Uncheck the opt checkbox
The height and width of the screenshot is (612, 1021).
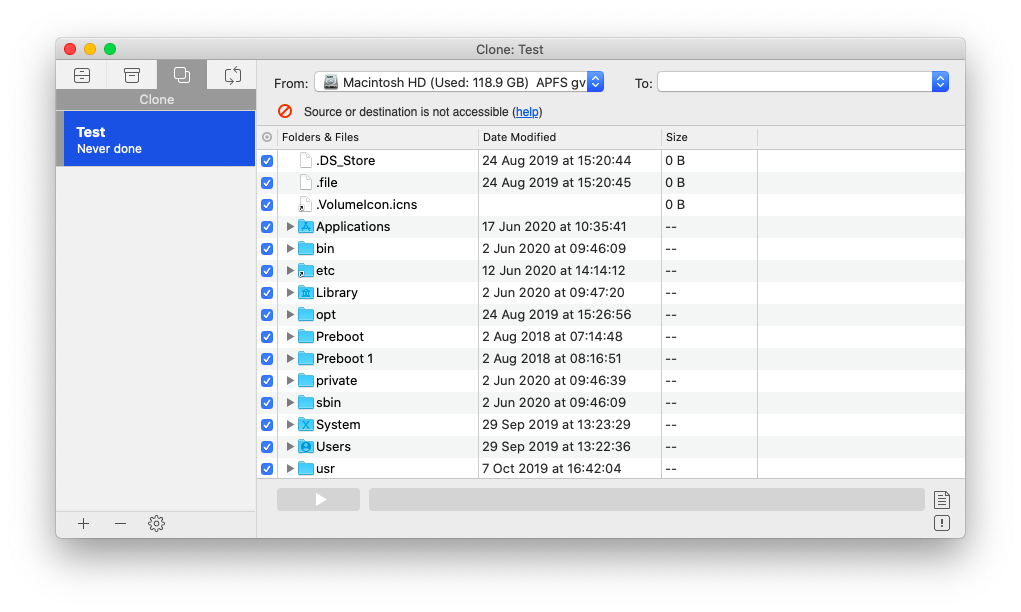point(267,315)
